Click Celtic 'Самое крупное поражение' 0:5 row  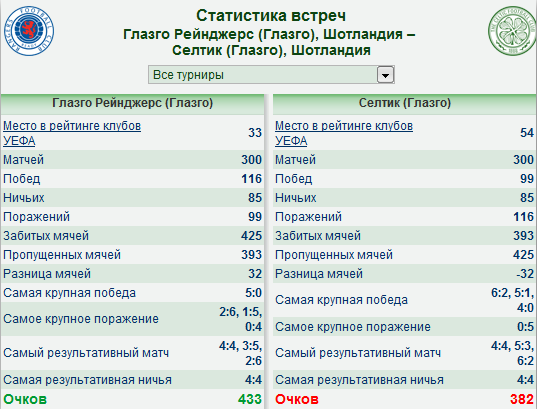click(405, 326)
